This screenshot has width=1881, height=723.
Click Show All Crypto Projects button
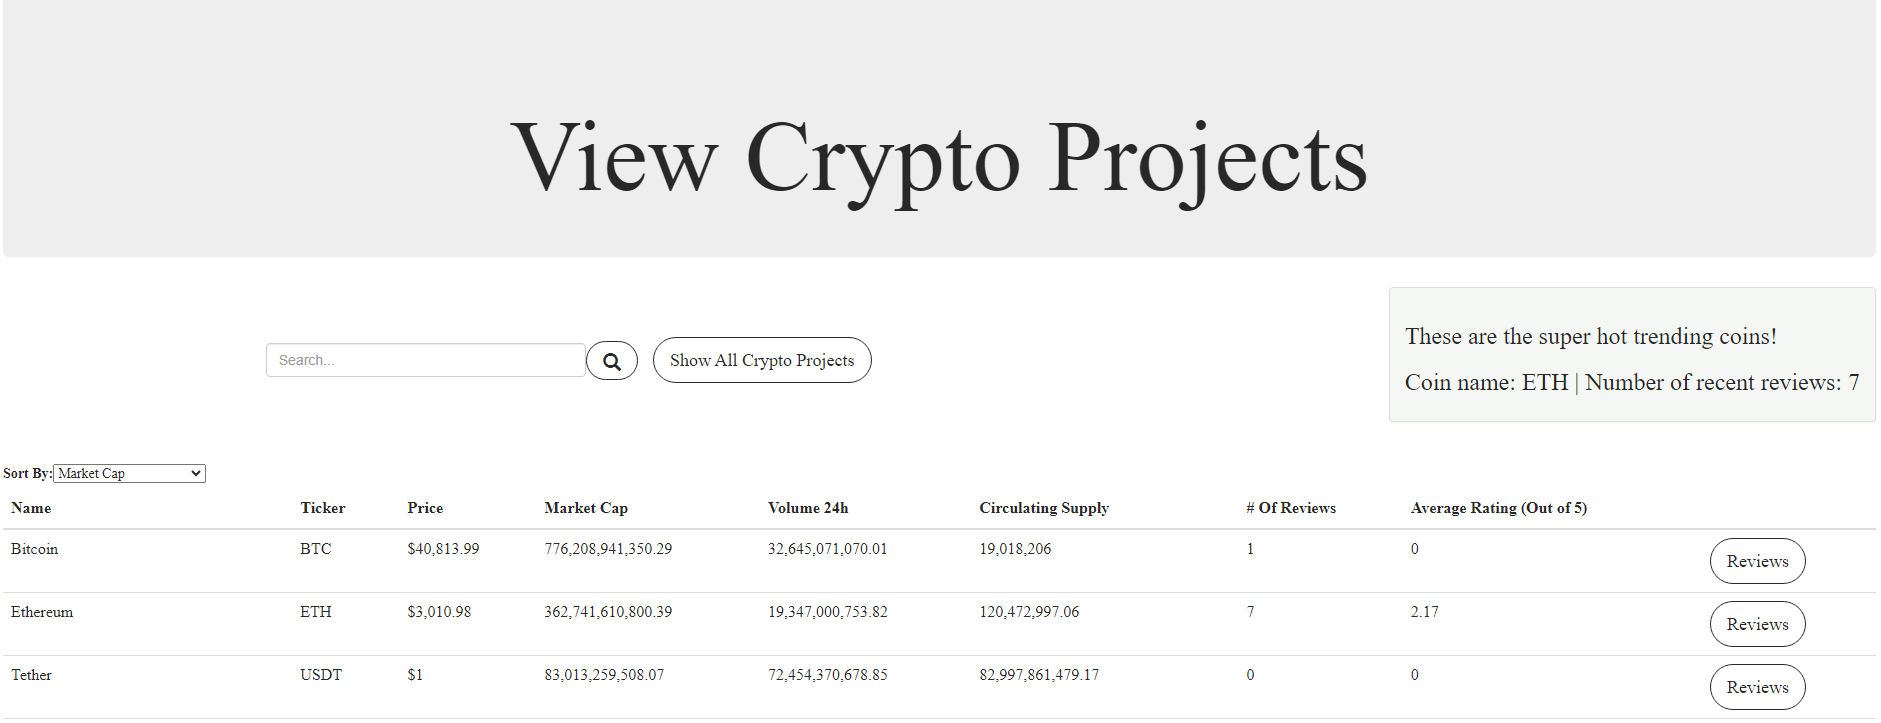762,360
